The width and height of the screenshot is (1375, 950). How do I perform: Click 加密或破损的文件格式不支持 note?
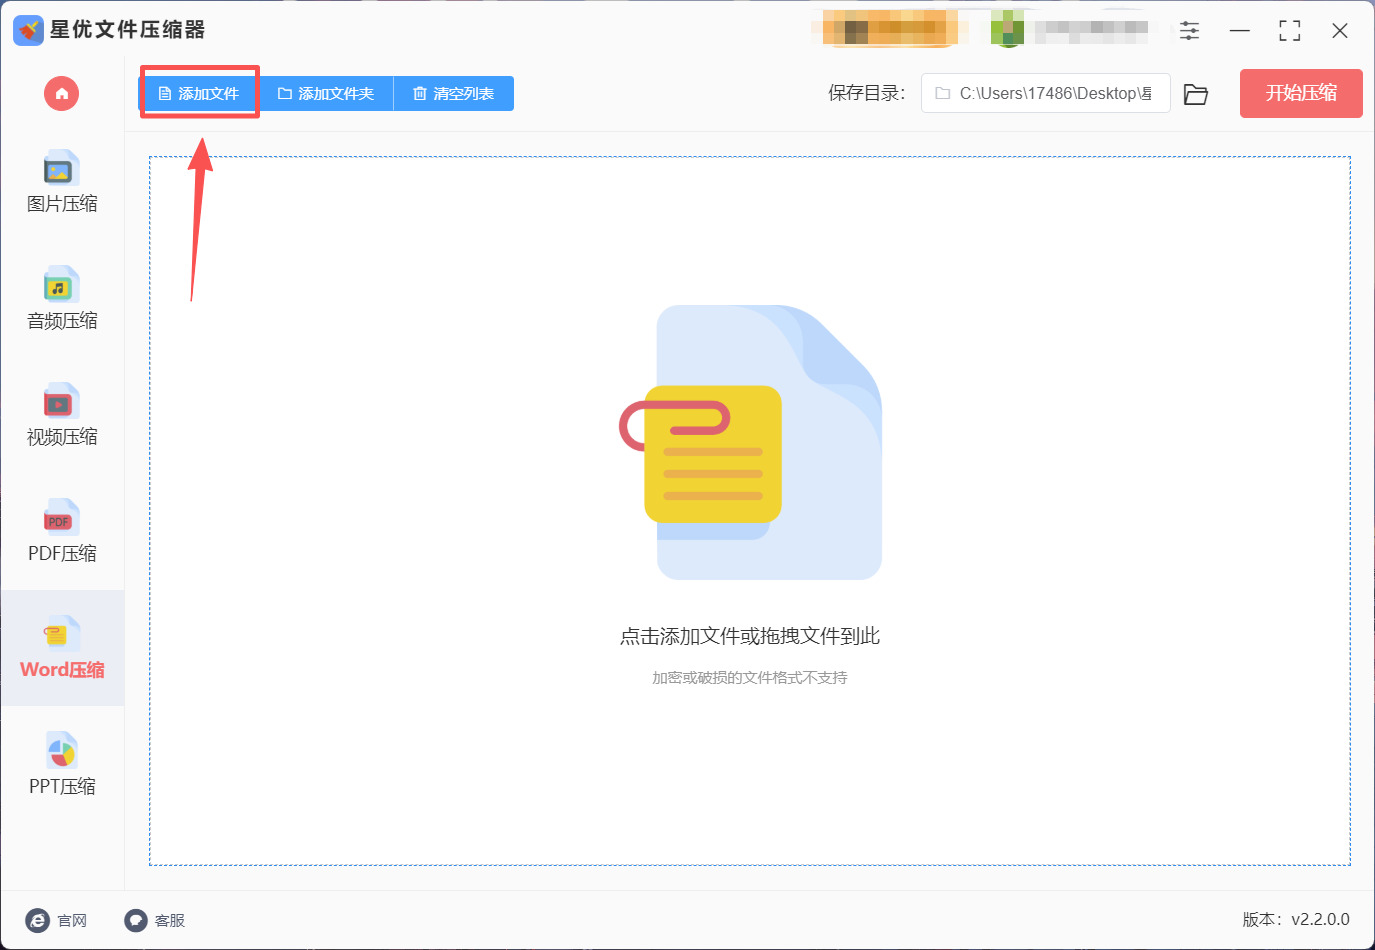[x=750, y=678]
